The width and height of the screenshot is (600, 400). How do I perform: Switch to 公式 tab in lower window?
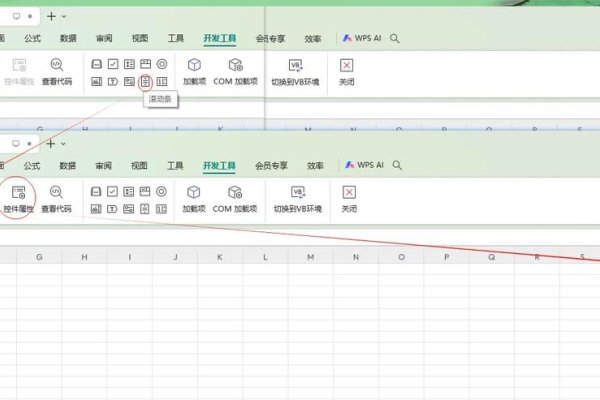click(x=32, y=166)
